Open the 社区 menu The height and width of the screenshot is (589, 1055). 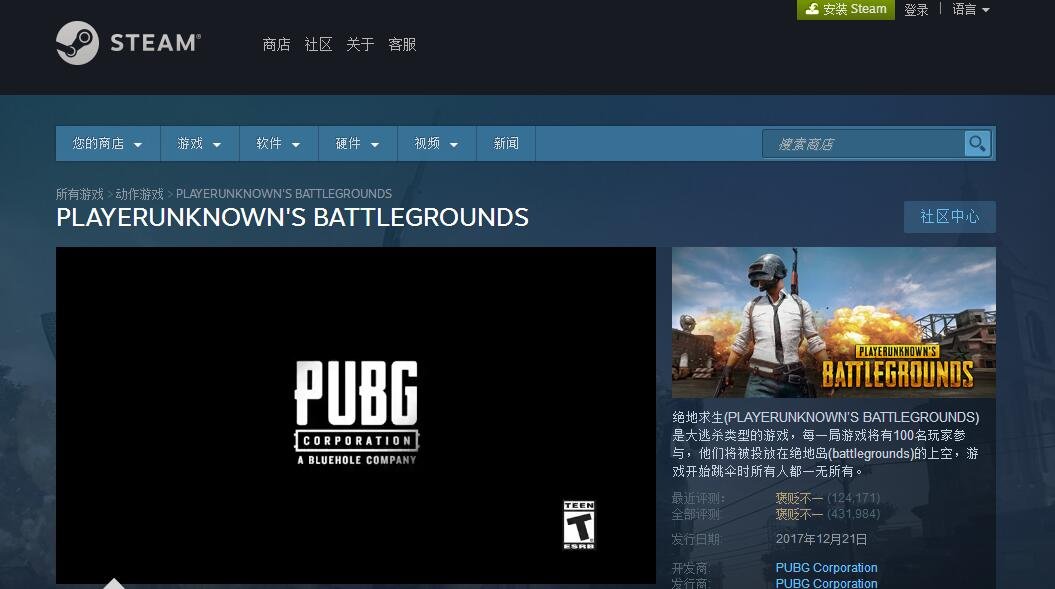pyautogui.click(x=317, y=44)
